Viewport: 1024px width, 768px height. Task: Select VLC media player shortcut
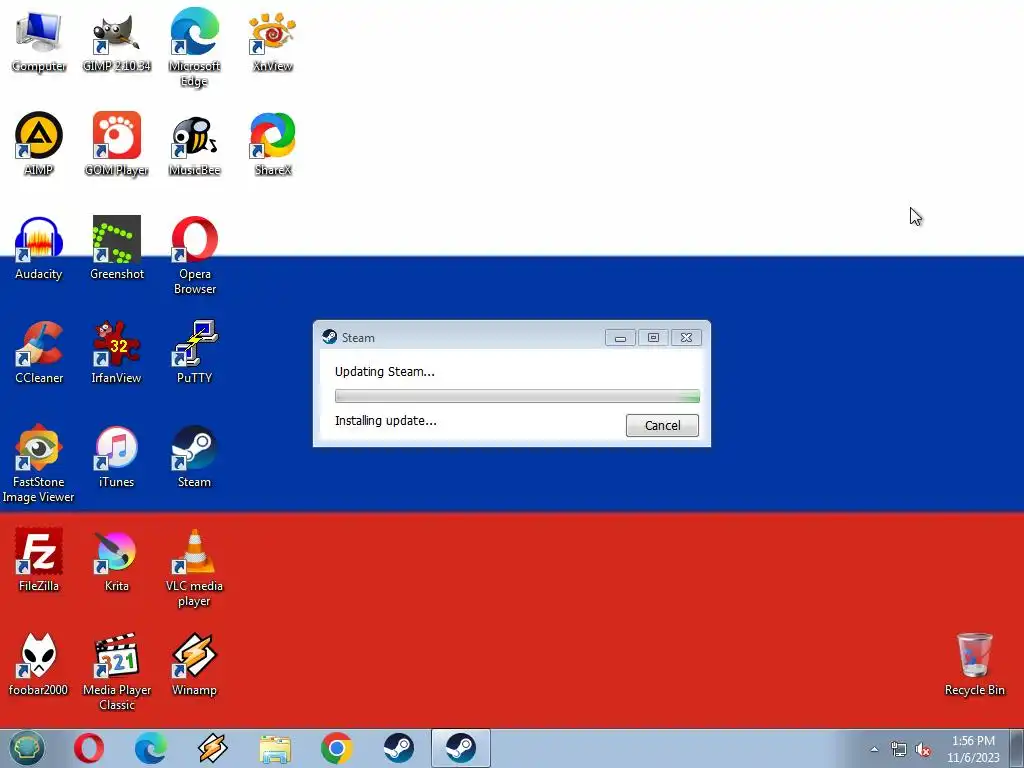(x=194, y=568)
